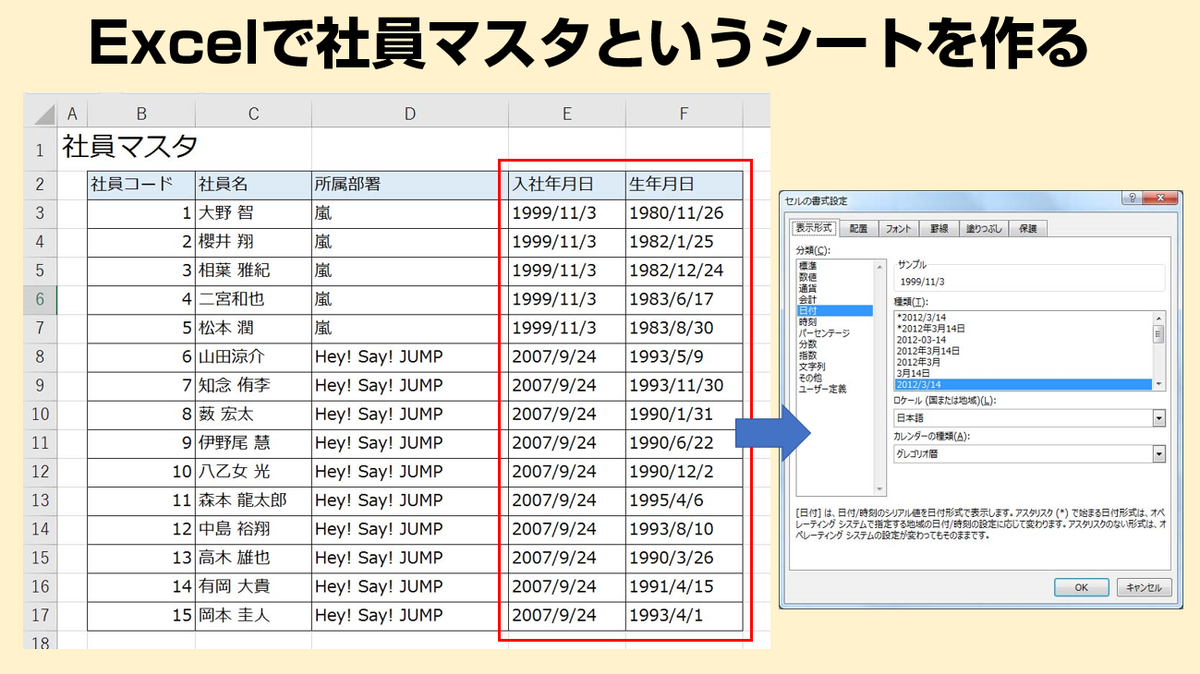
Task: Click the 入社年月日 header cell
Action: 567,185
